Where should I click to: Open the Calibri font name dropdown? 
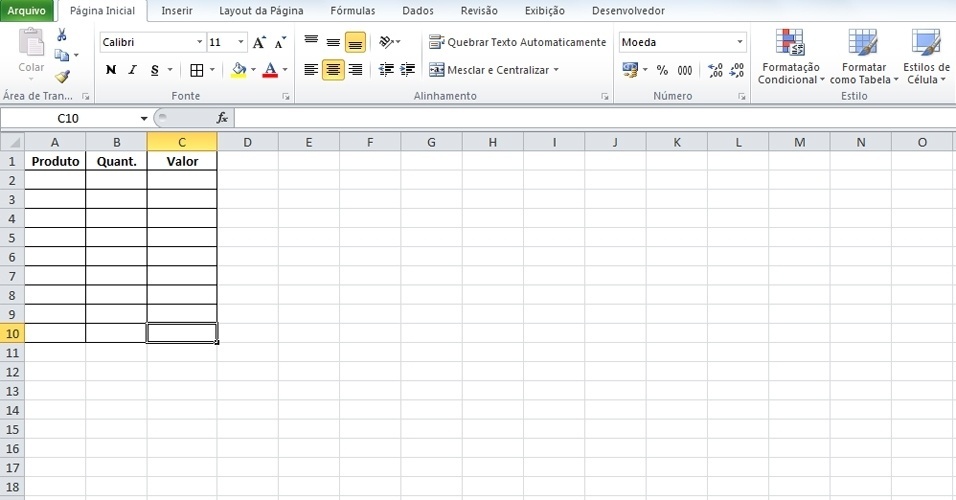click(x=199, y=42)
